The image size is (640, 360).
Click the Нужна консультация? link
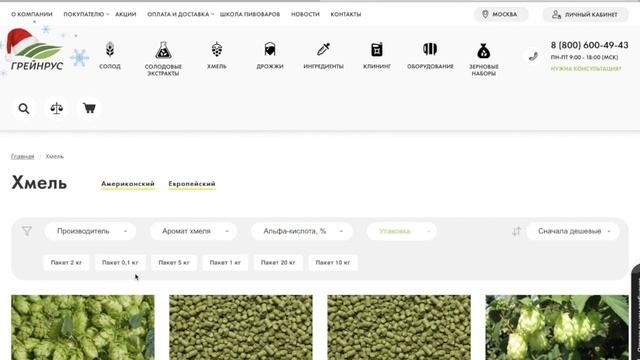click(x=586, y=69)
